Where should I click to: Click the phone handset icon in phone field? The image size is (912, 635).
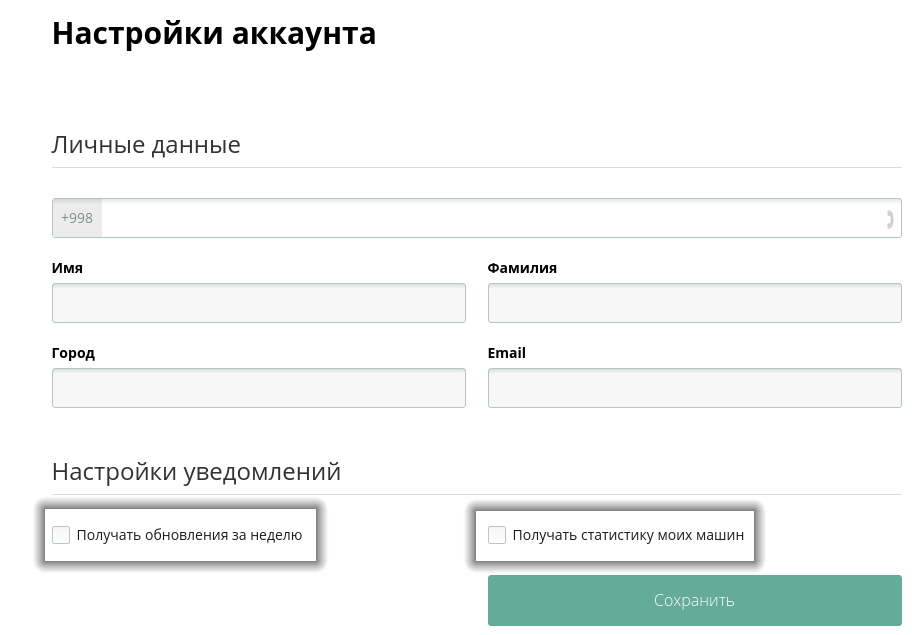click(889, 219)
